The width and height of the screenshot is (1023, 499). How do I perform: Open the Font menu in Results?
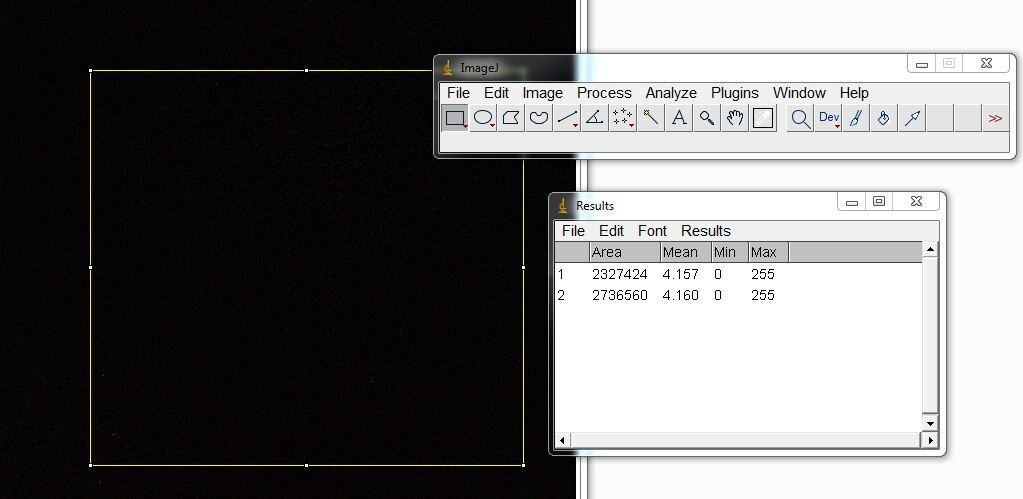pos(652,231)
